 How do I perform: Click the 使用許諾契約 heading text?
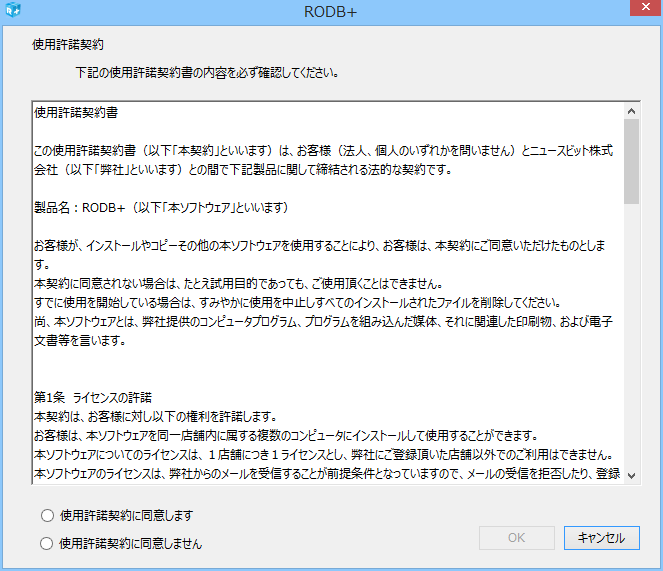68,44
